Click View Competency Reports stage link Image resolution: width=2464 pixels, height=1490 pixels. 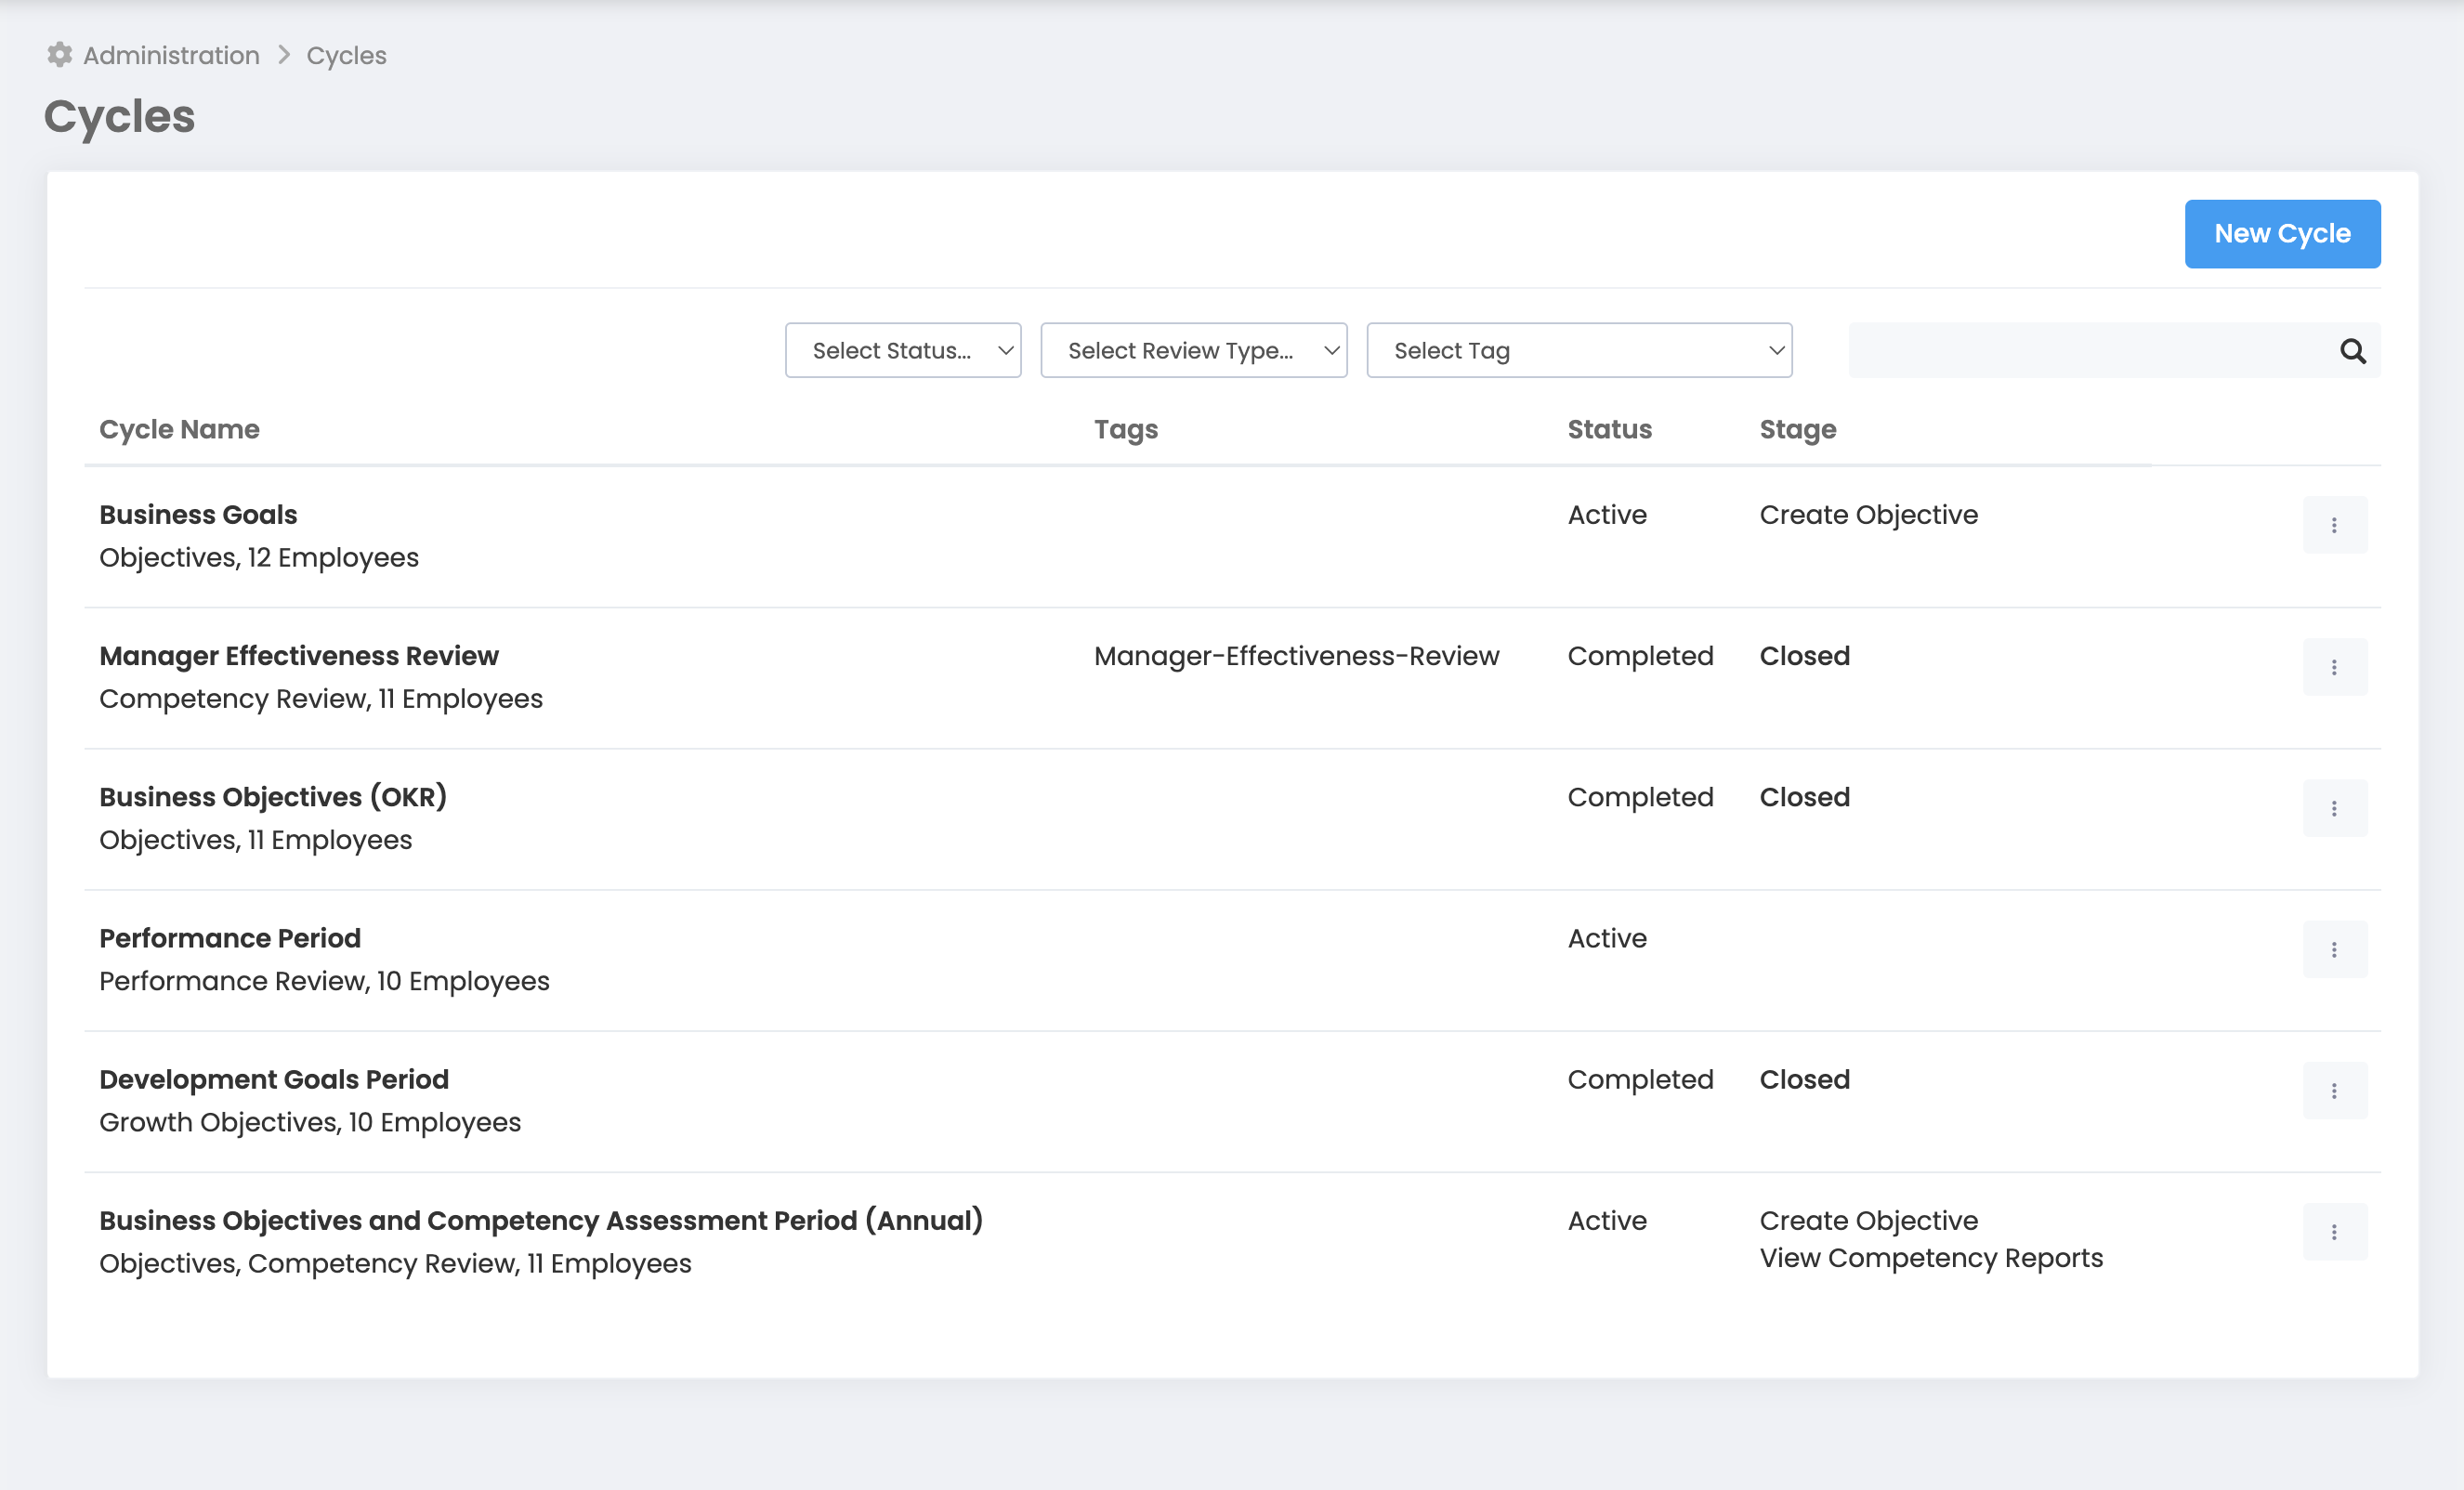coord(1930,1258)
